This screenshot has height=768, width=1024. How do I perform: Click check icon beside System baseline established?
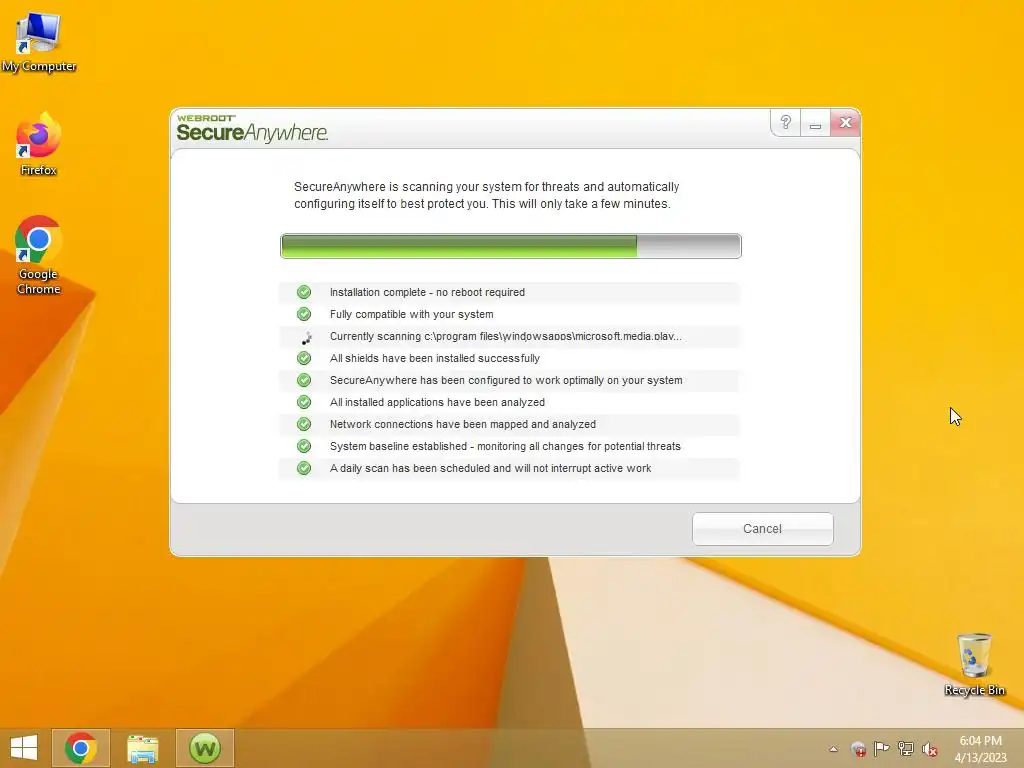pyautogui.click(x=304, y=446)
